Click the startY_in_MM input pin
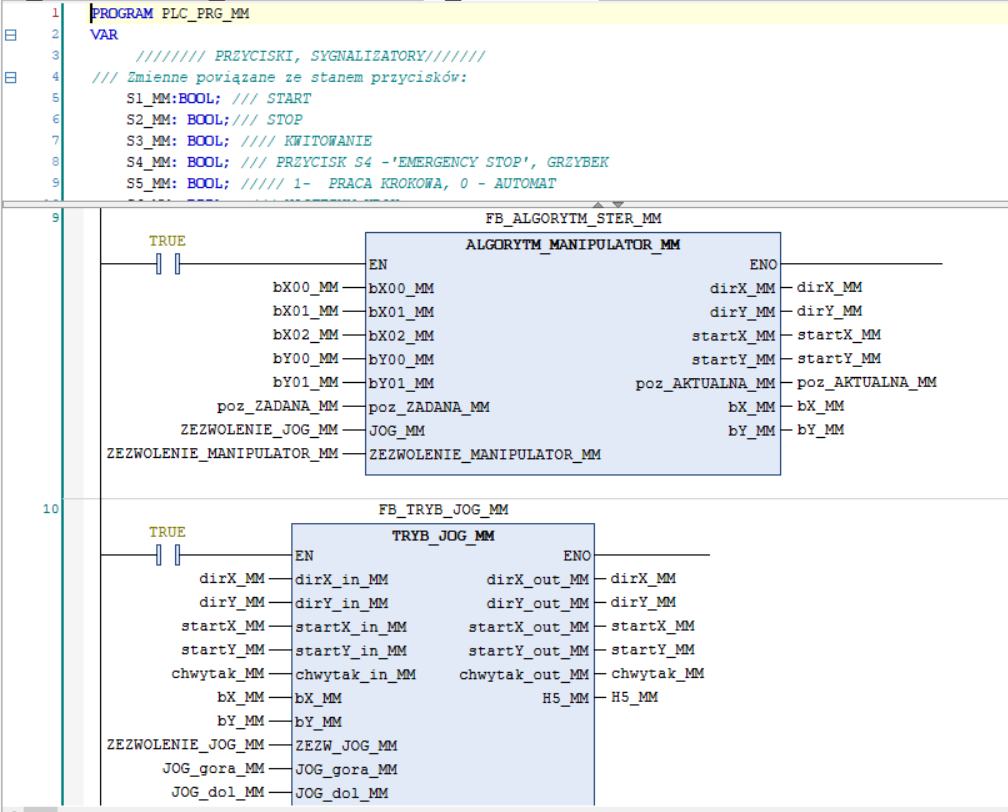The image size is (1008, 812). point(351,651)
